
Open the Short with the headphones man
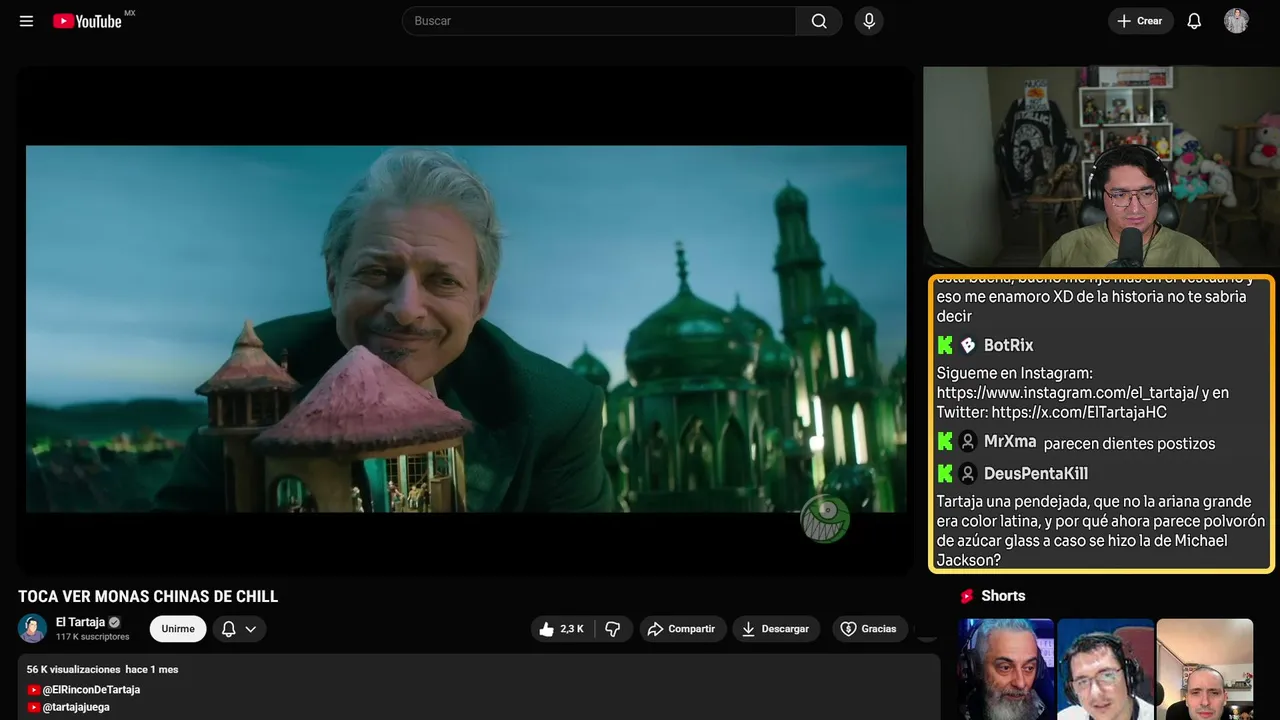[x=1105, y=669]
